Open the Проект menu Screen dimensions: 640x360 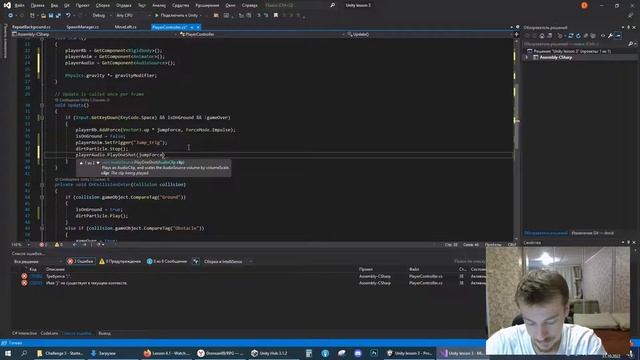pos(82,5)
